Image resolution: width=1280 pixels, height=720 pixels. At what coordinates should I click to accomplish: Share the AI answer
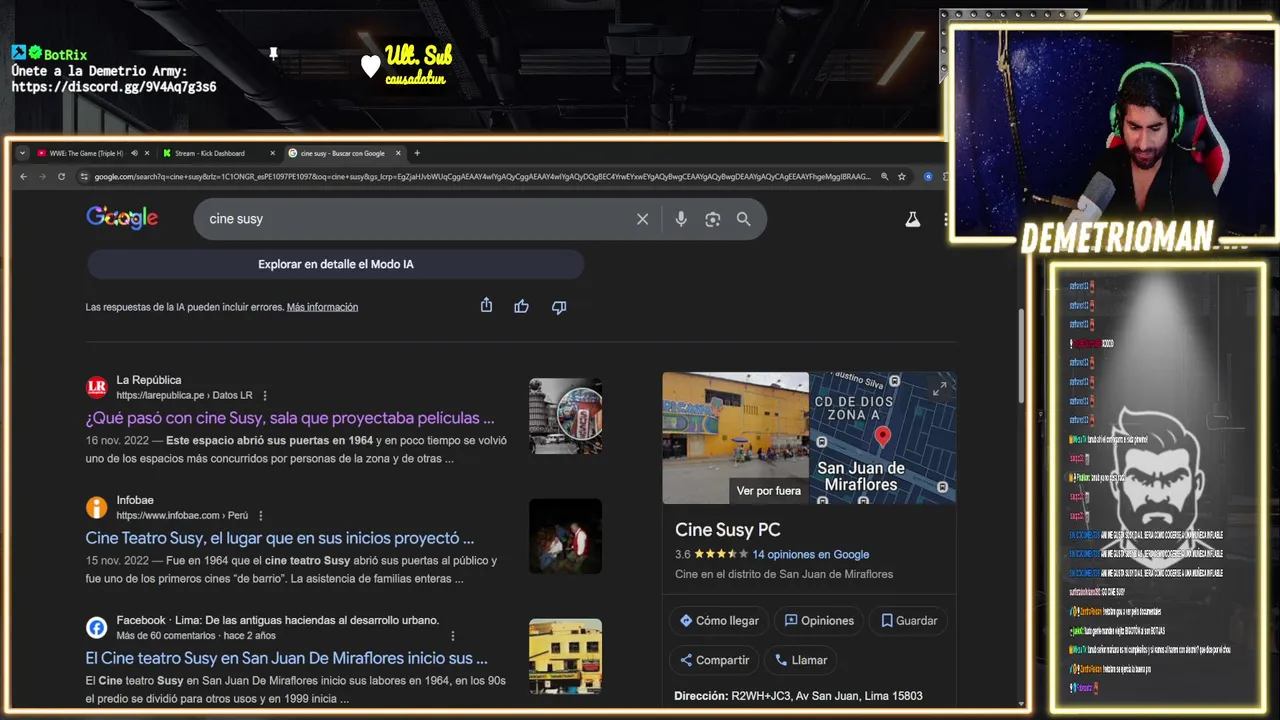486,306
